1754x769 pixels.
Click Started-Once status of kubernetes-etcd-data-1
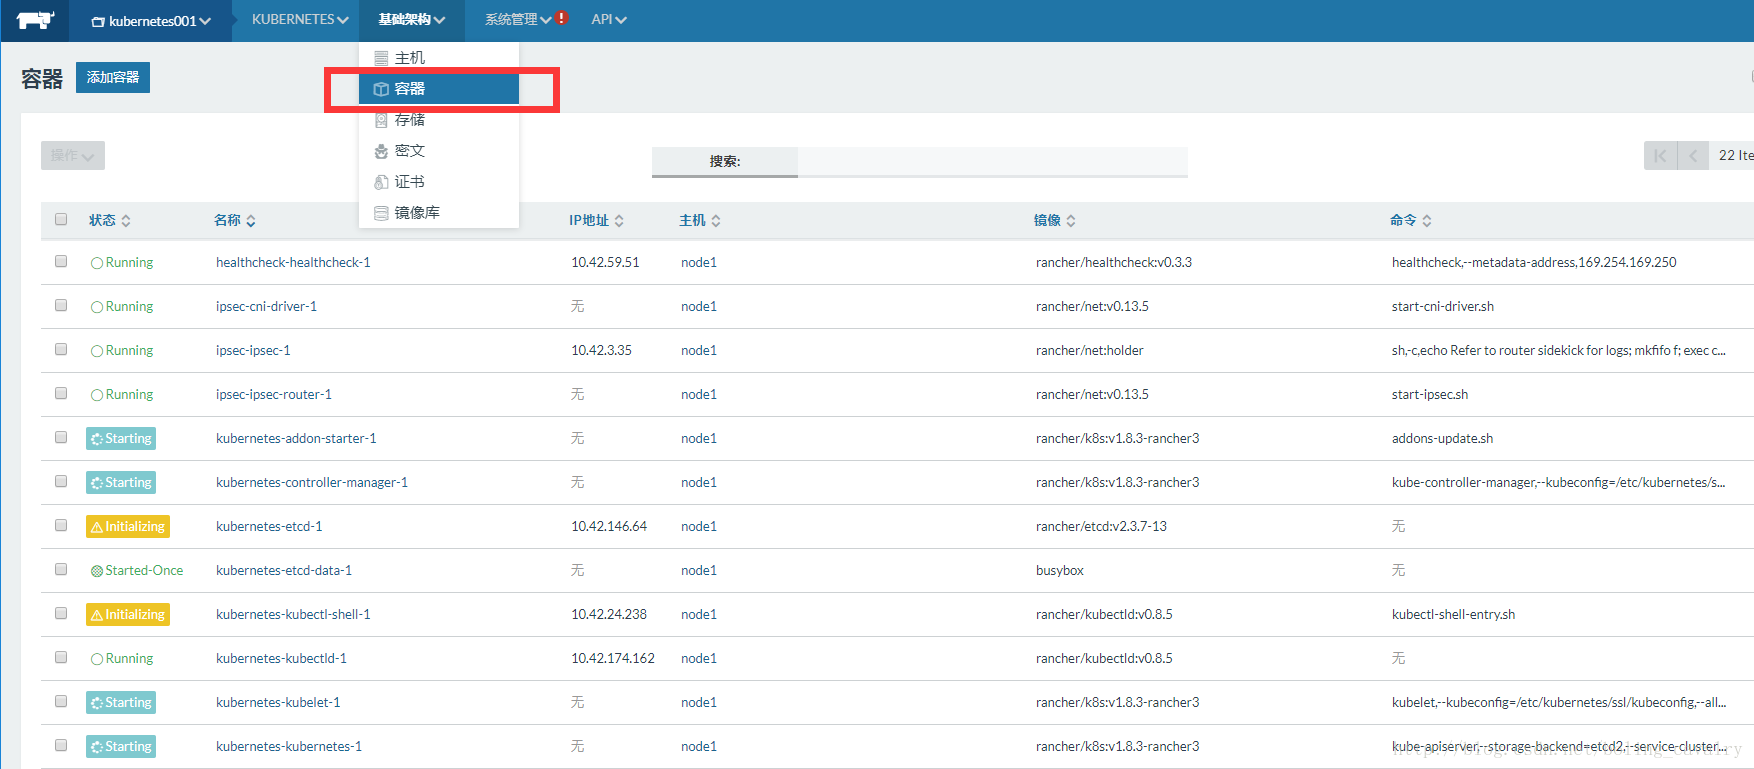pyautogui.click(x=137, y=570)
